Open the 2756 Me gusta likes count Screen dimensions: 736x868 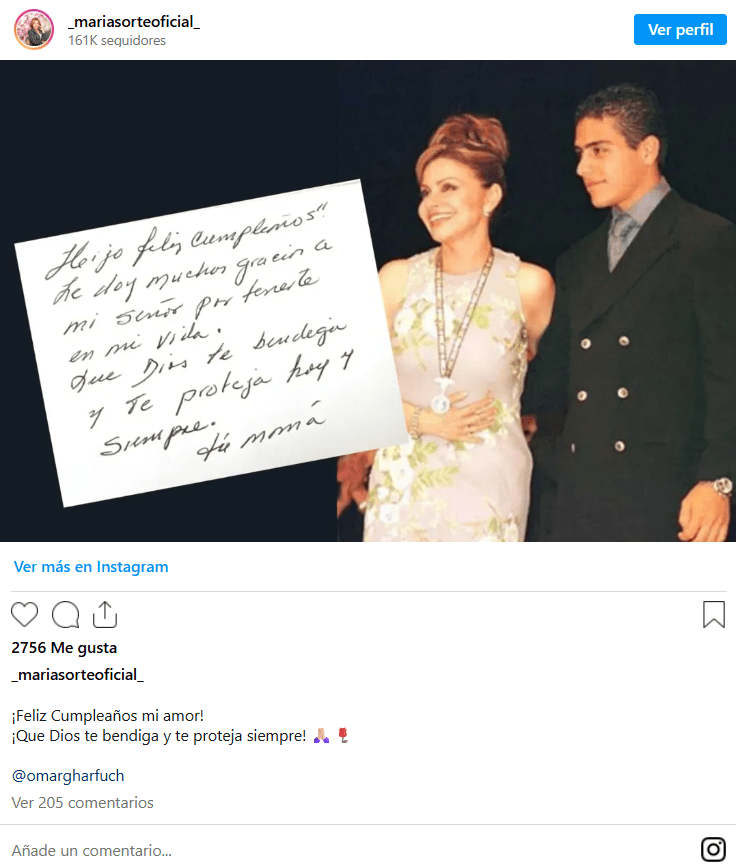64,648
